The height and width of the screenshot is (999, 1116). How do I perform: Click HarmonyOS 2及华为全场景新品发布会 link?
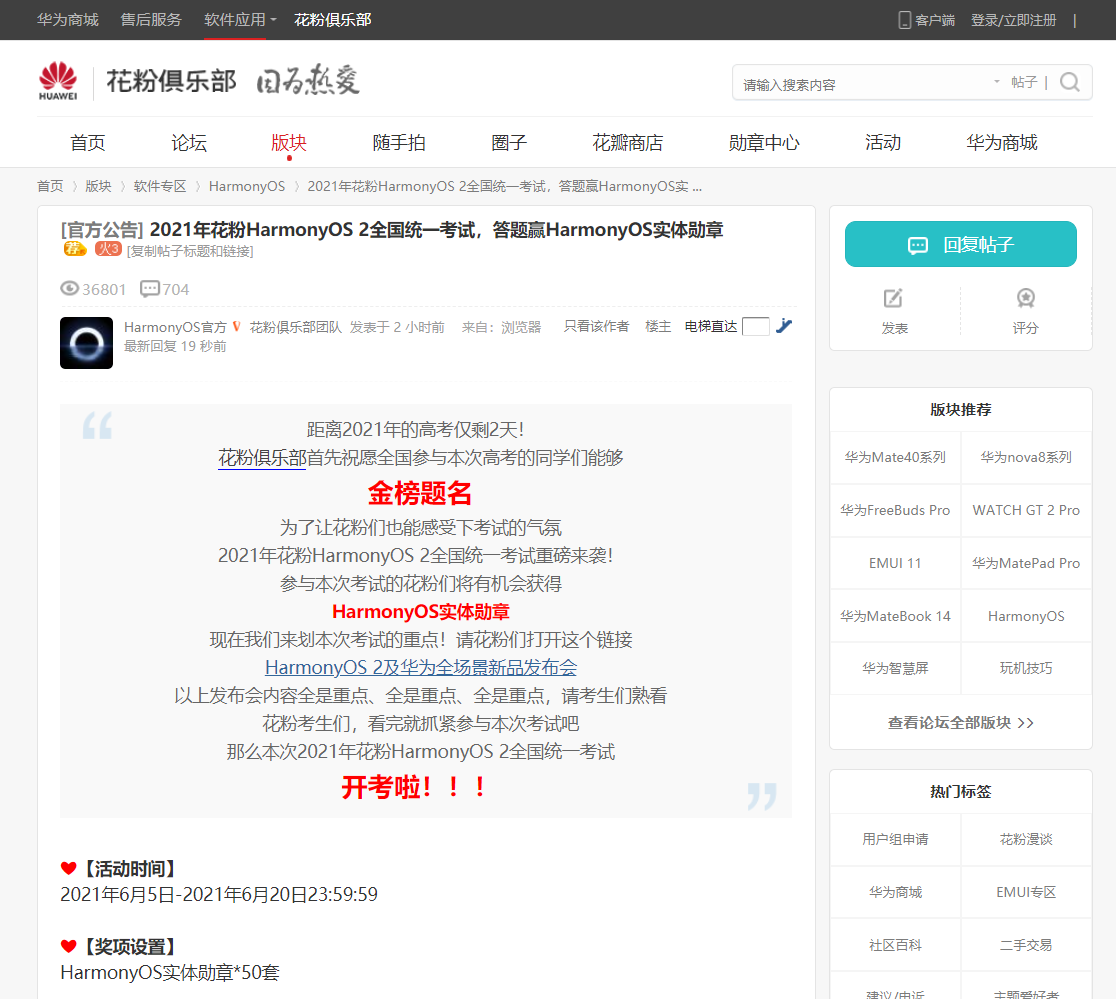pos(421,667)
